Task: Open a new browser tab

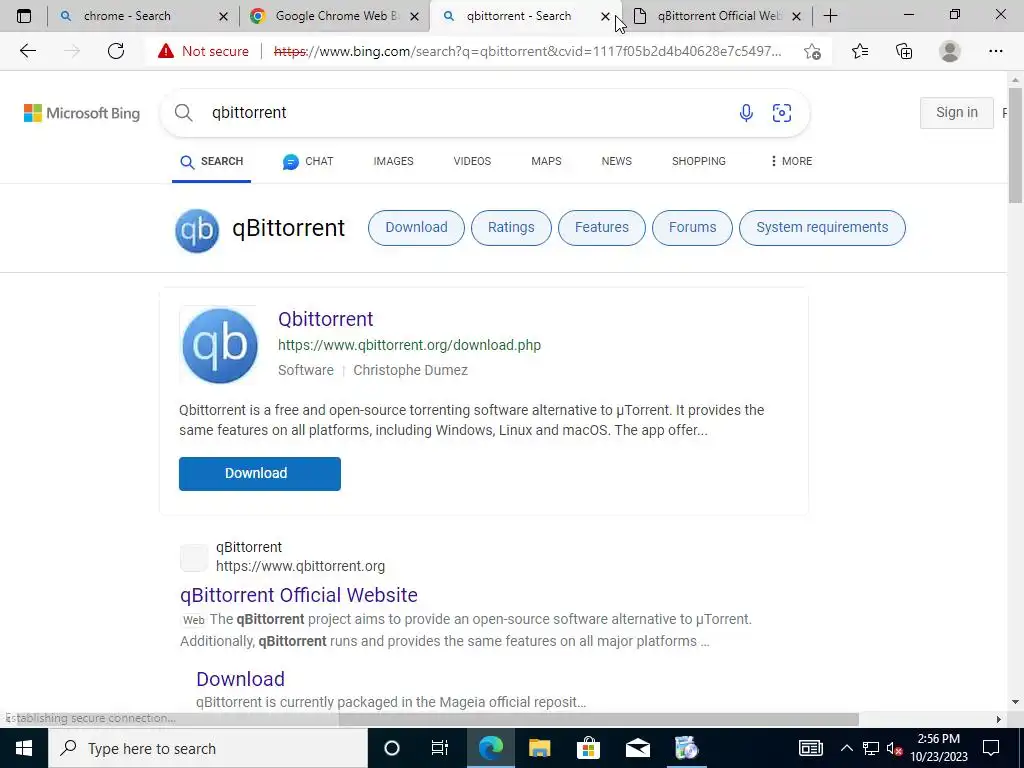Action: click(x=830, y=16)
